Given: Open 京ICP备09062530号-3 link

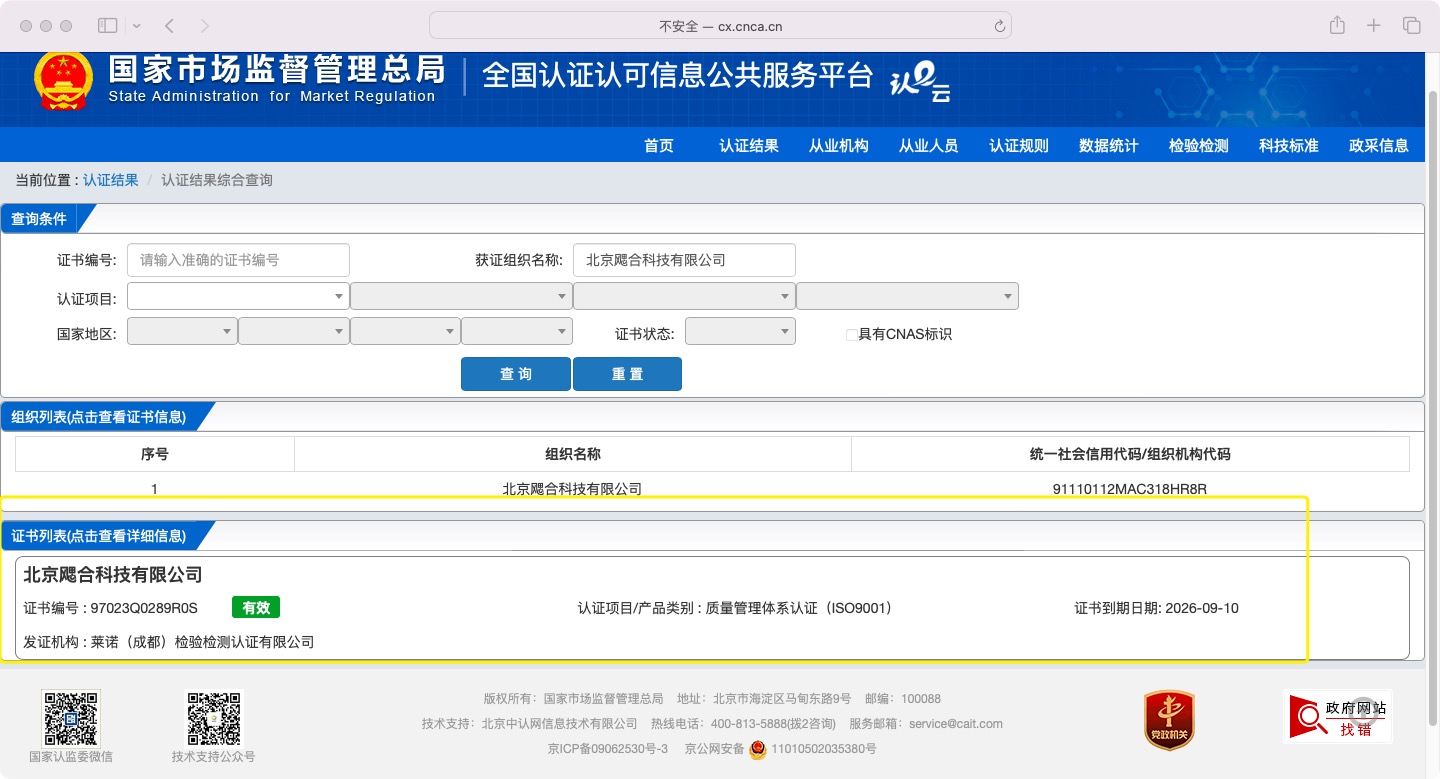Looking at the screenshot, I should (607, 748).
